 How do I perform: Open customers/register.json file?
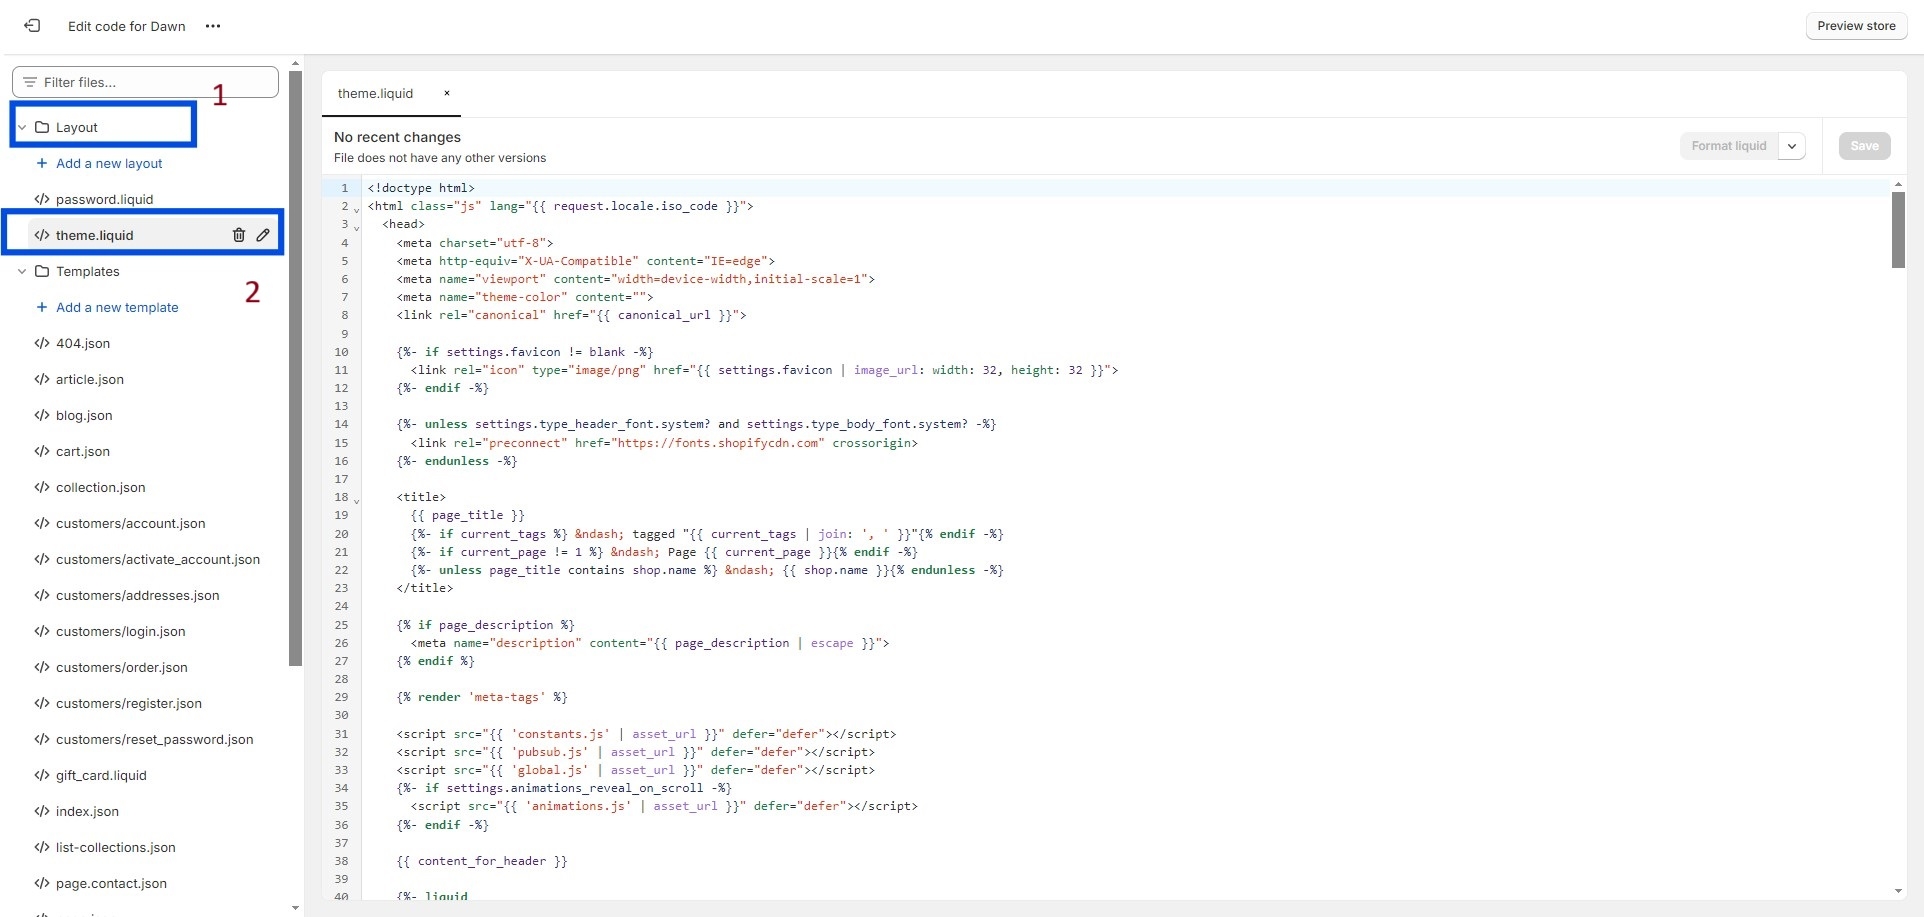coord(129,703)
